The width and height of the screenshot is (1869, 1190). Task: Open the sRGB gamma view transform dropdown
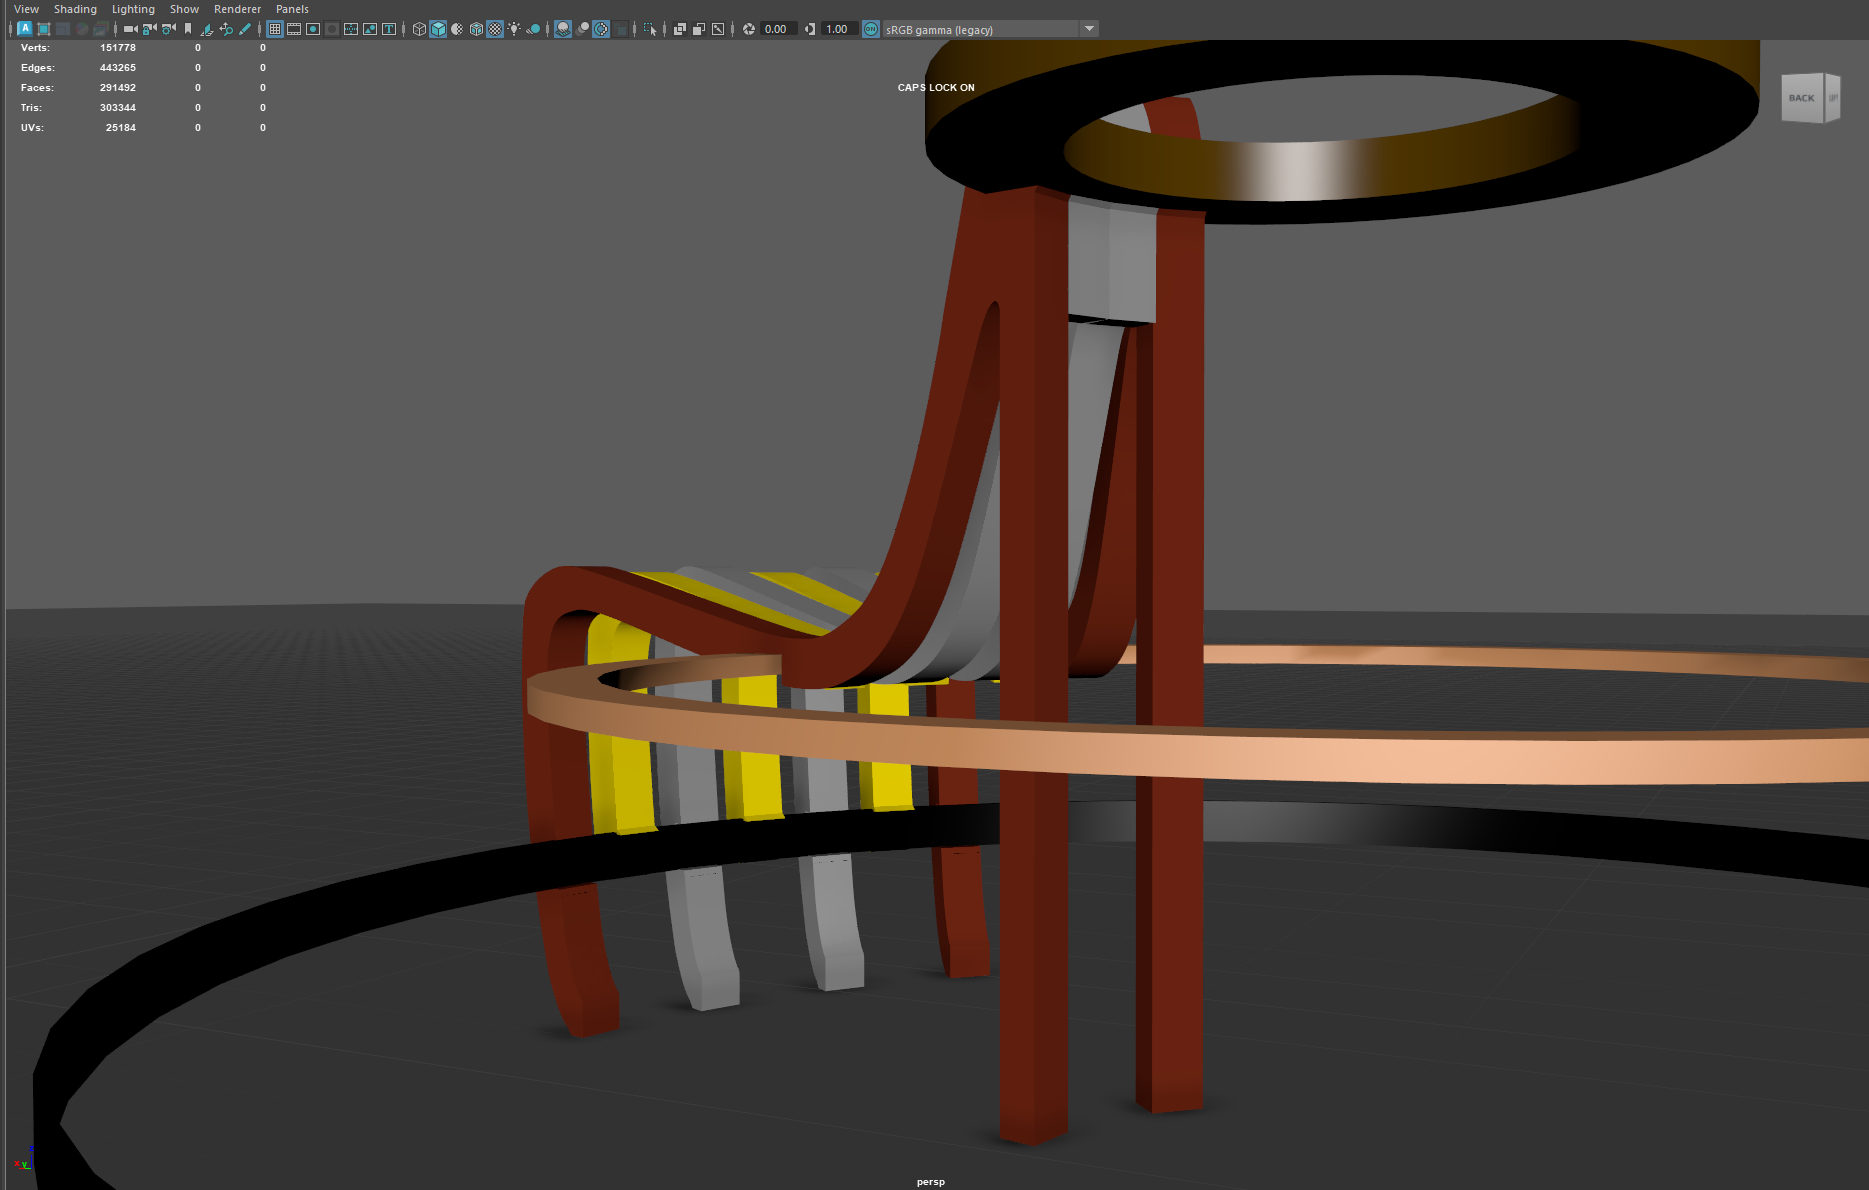(1088, 29)
